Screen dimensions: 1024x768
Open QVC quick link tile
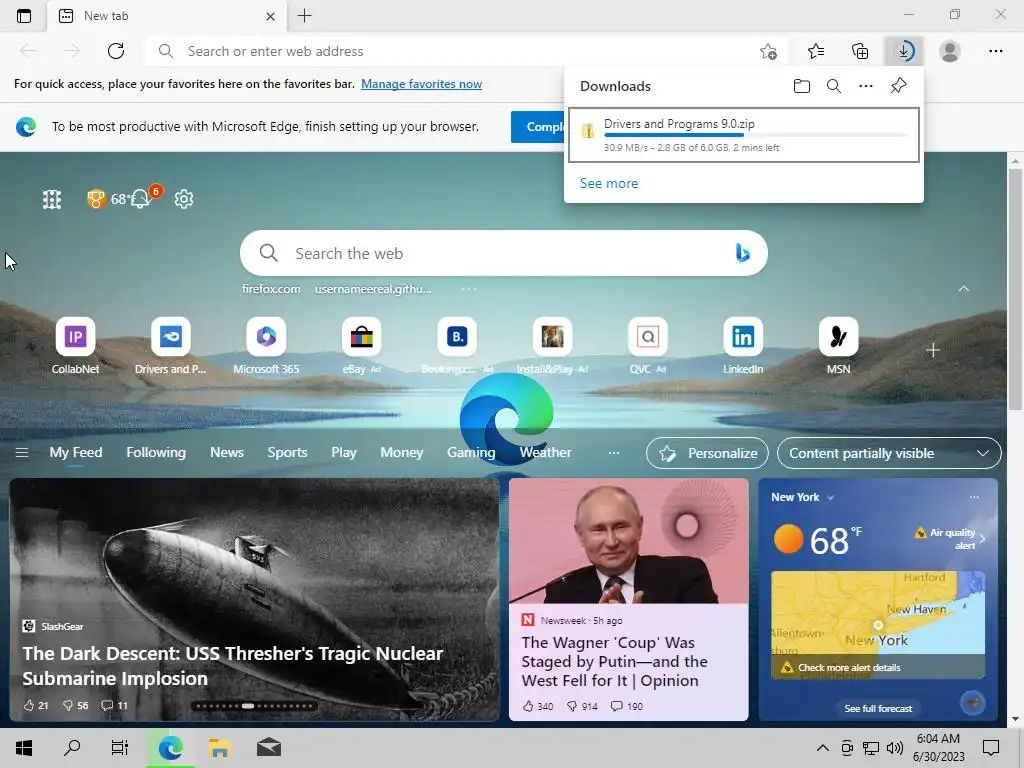point(648,346)
